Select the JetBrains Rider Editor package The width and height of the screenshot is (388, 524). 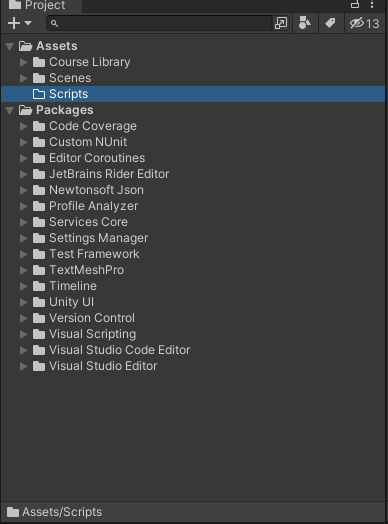pos(109,174)
